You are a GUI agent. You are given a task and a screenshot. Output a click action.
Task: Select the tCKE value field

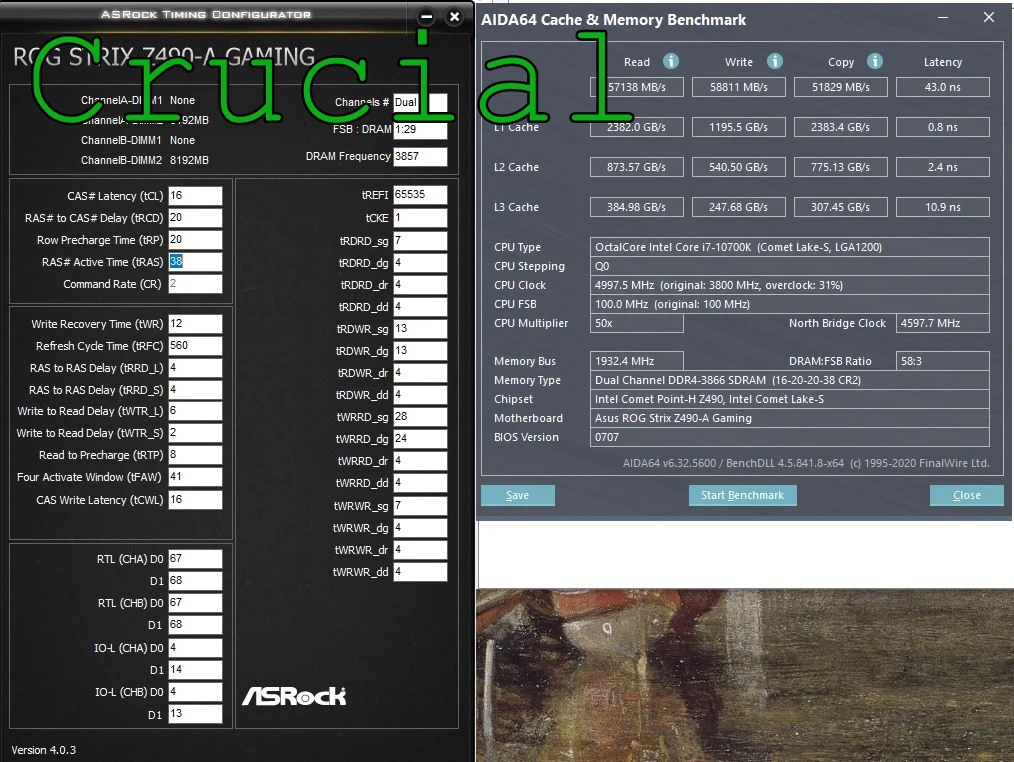tap(420, 218)
